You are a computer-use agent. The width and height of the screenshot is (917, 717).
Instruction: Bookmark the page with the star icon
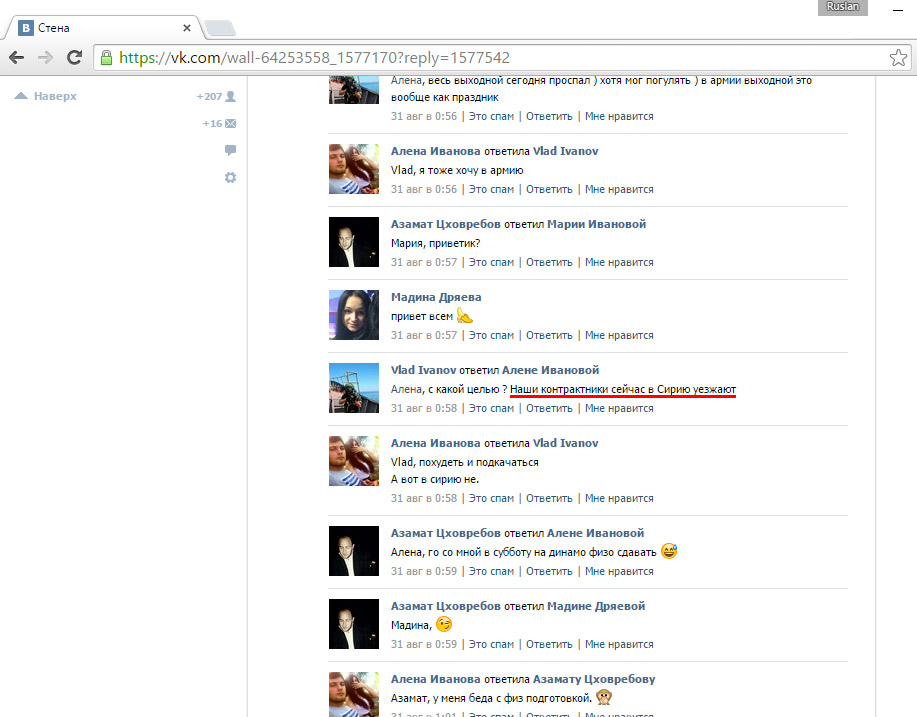897,58
